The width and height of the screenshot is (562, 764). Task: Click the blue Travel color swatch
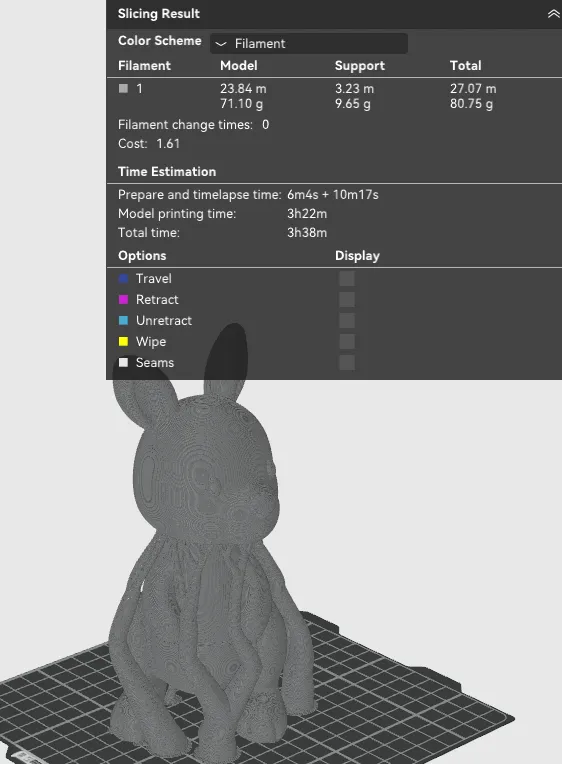coord(123,278)
